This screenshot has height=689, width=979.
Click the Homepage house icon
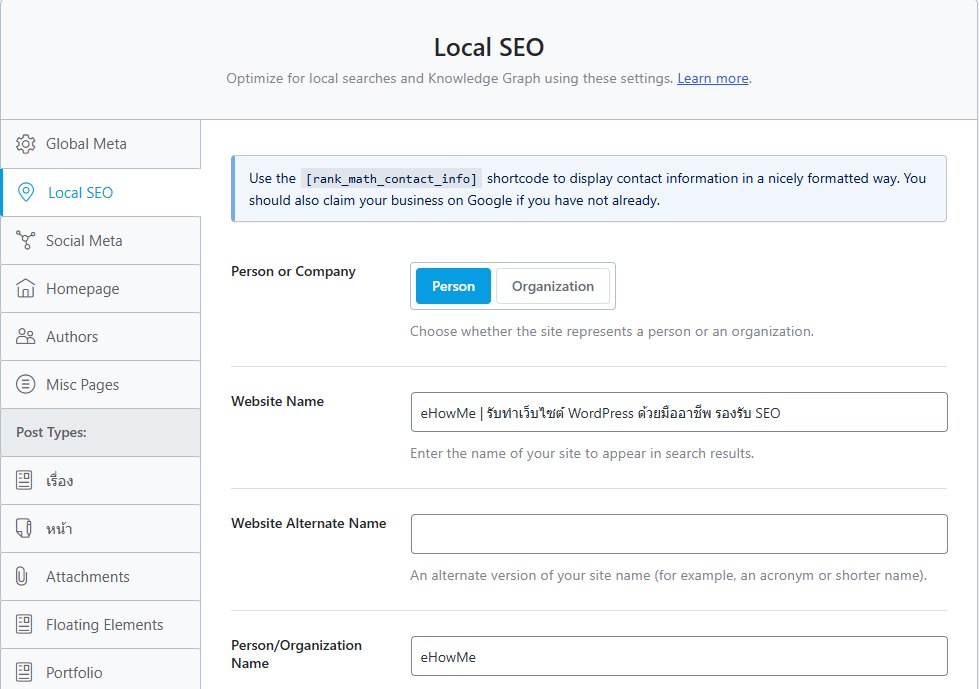(26, 288)
